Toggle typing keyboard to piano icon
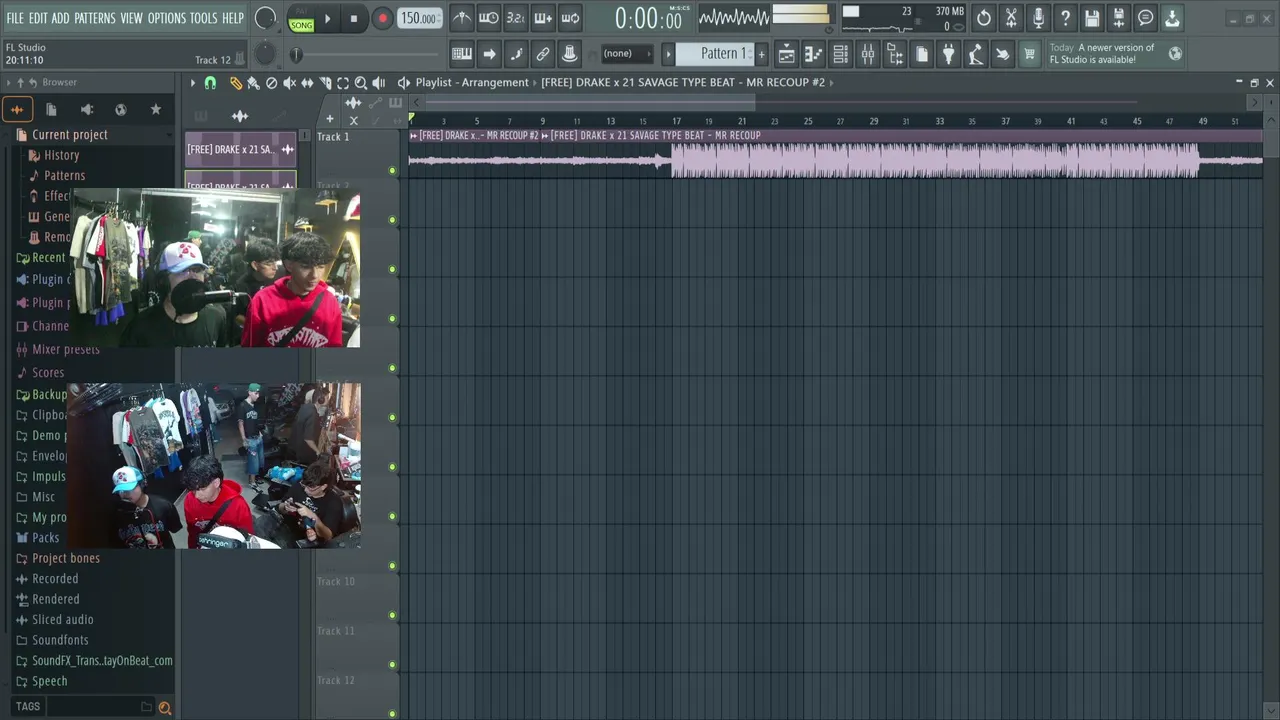Viewport: 1280px width, 720px height. coord(462,54)
